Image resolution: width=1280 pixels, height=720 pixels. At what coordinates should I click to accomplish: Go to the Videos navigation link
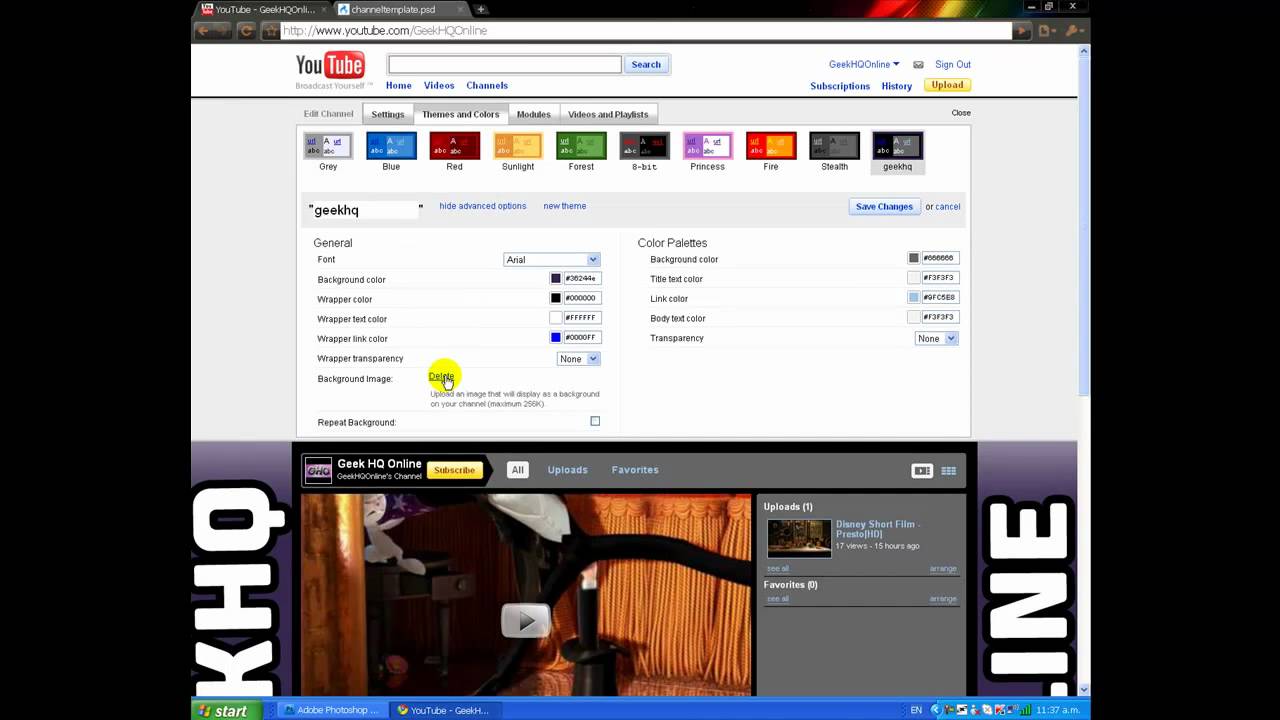(439, 86)
